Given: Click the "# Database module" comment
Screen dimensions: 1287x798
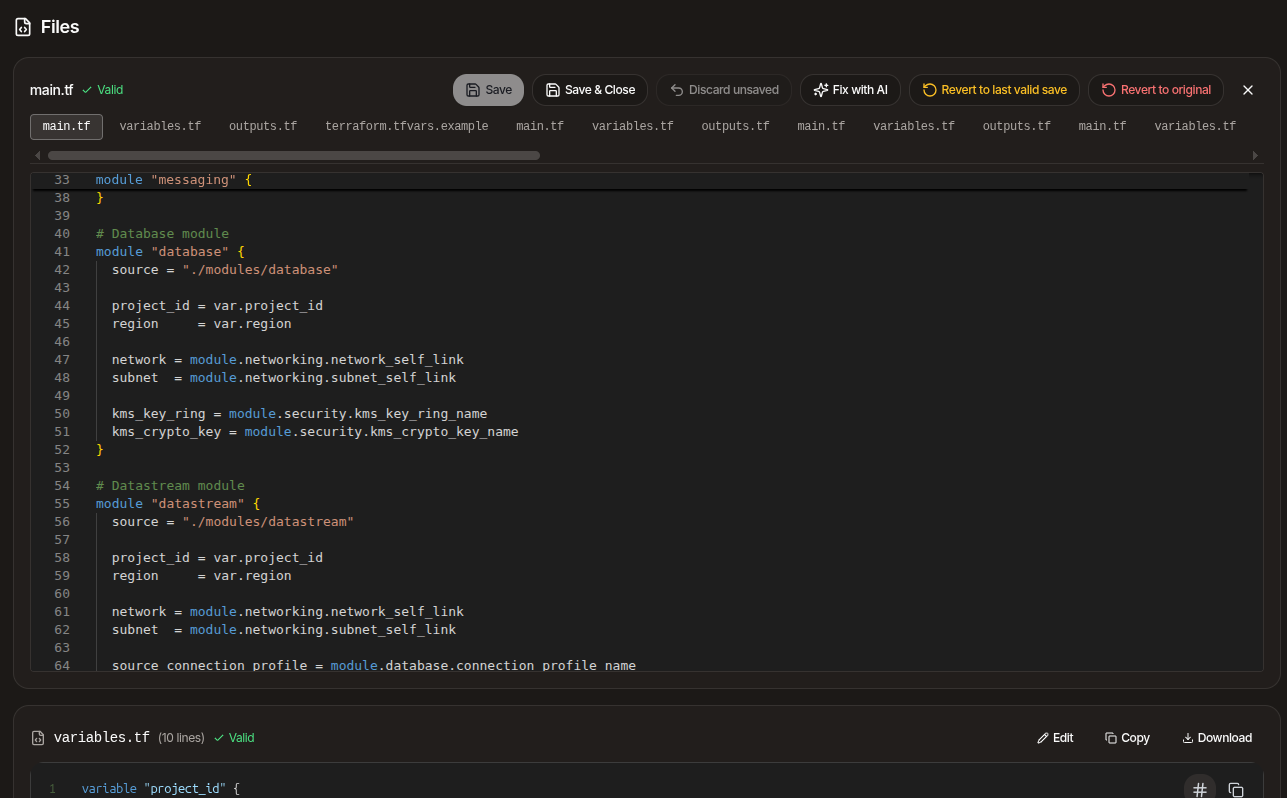Looking at the screenshot, I should (162, 234).
